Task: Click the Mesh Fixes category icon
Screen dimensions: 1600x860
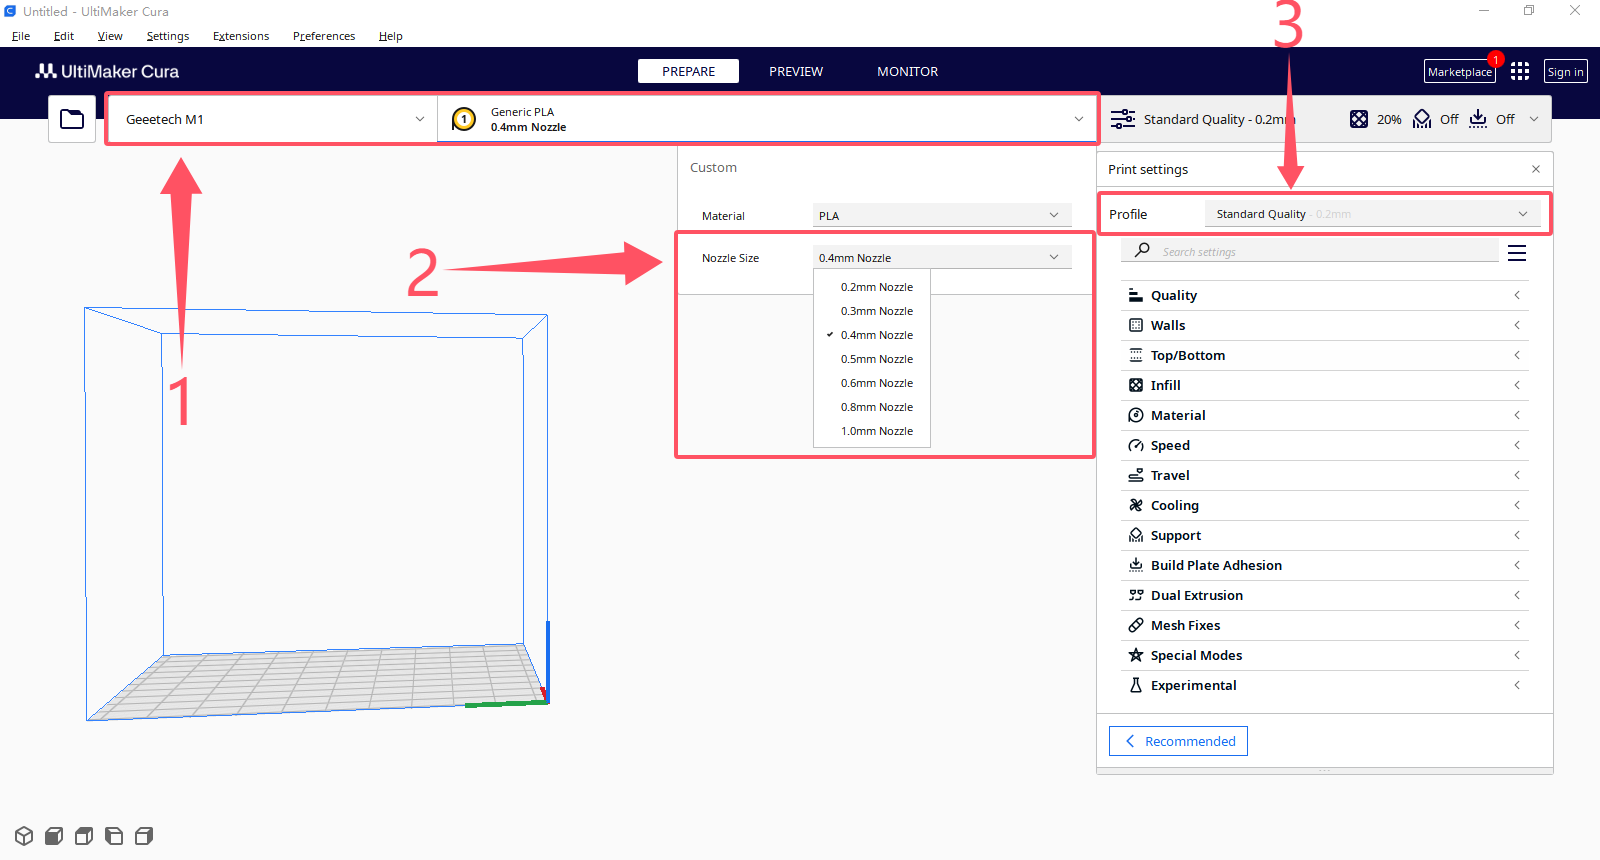Action: (1136, 625)
